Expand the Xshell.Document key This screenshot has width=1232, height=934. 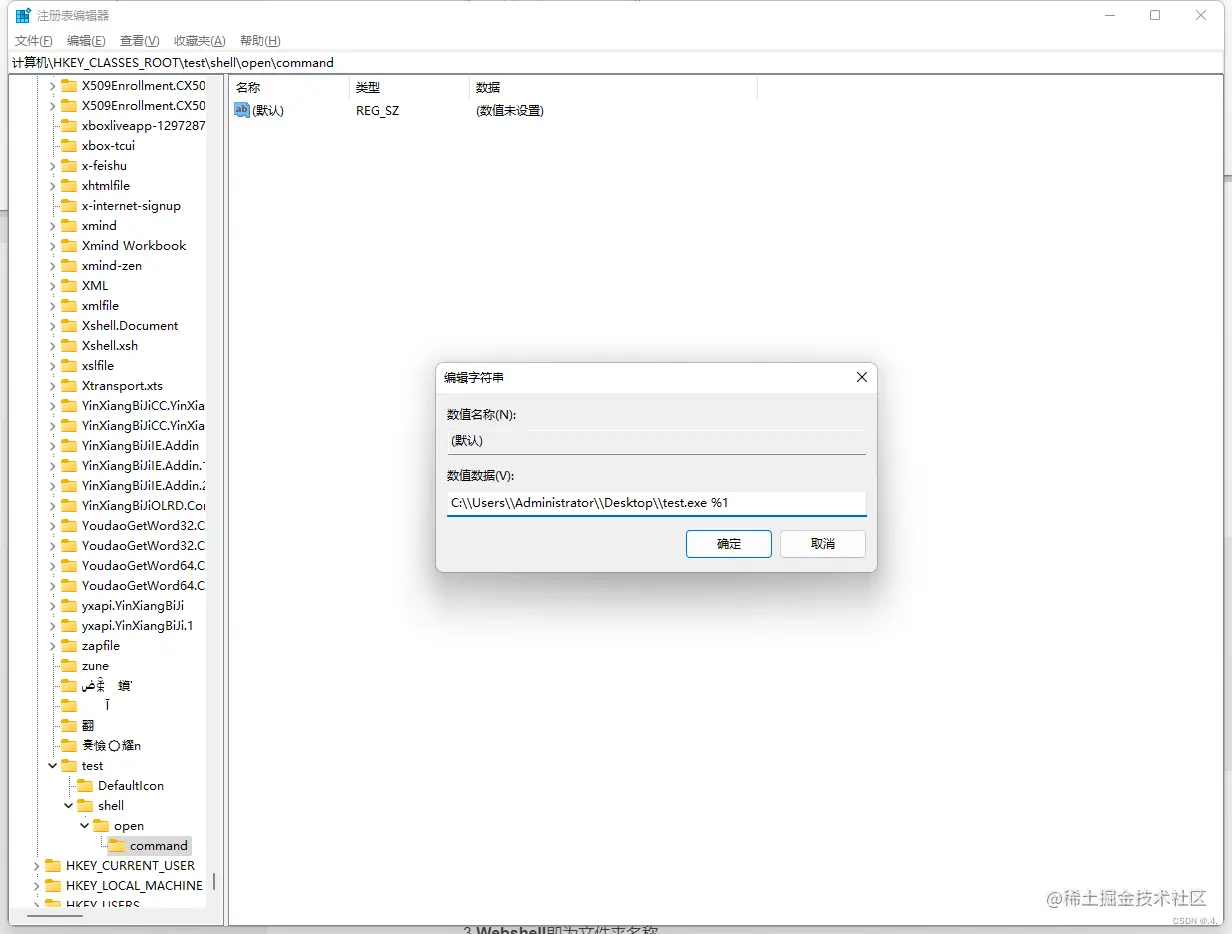tap(53, 326)
